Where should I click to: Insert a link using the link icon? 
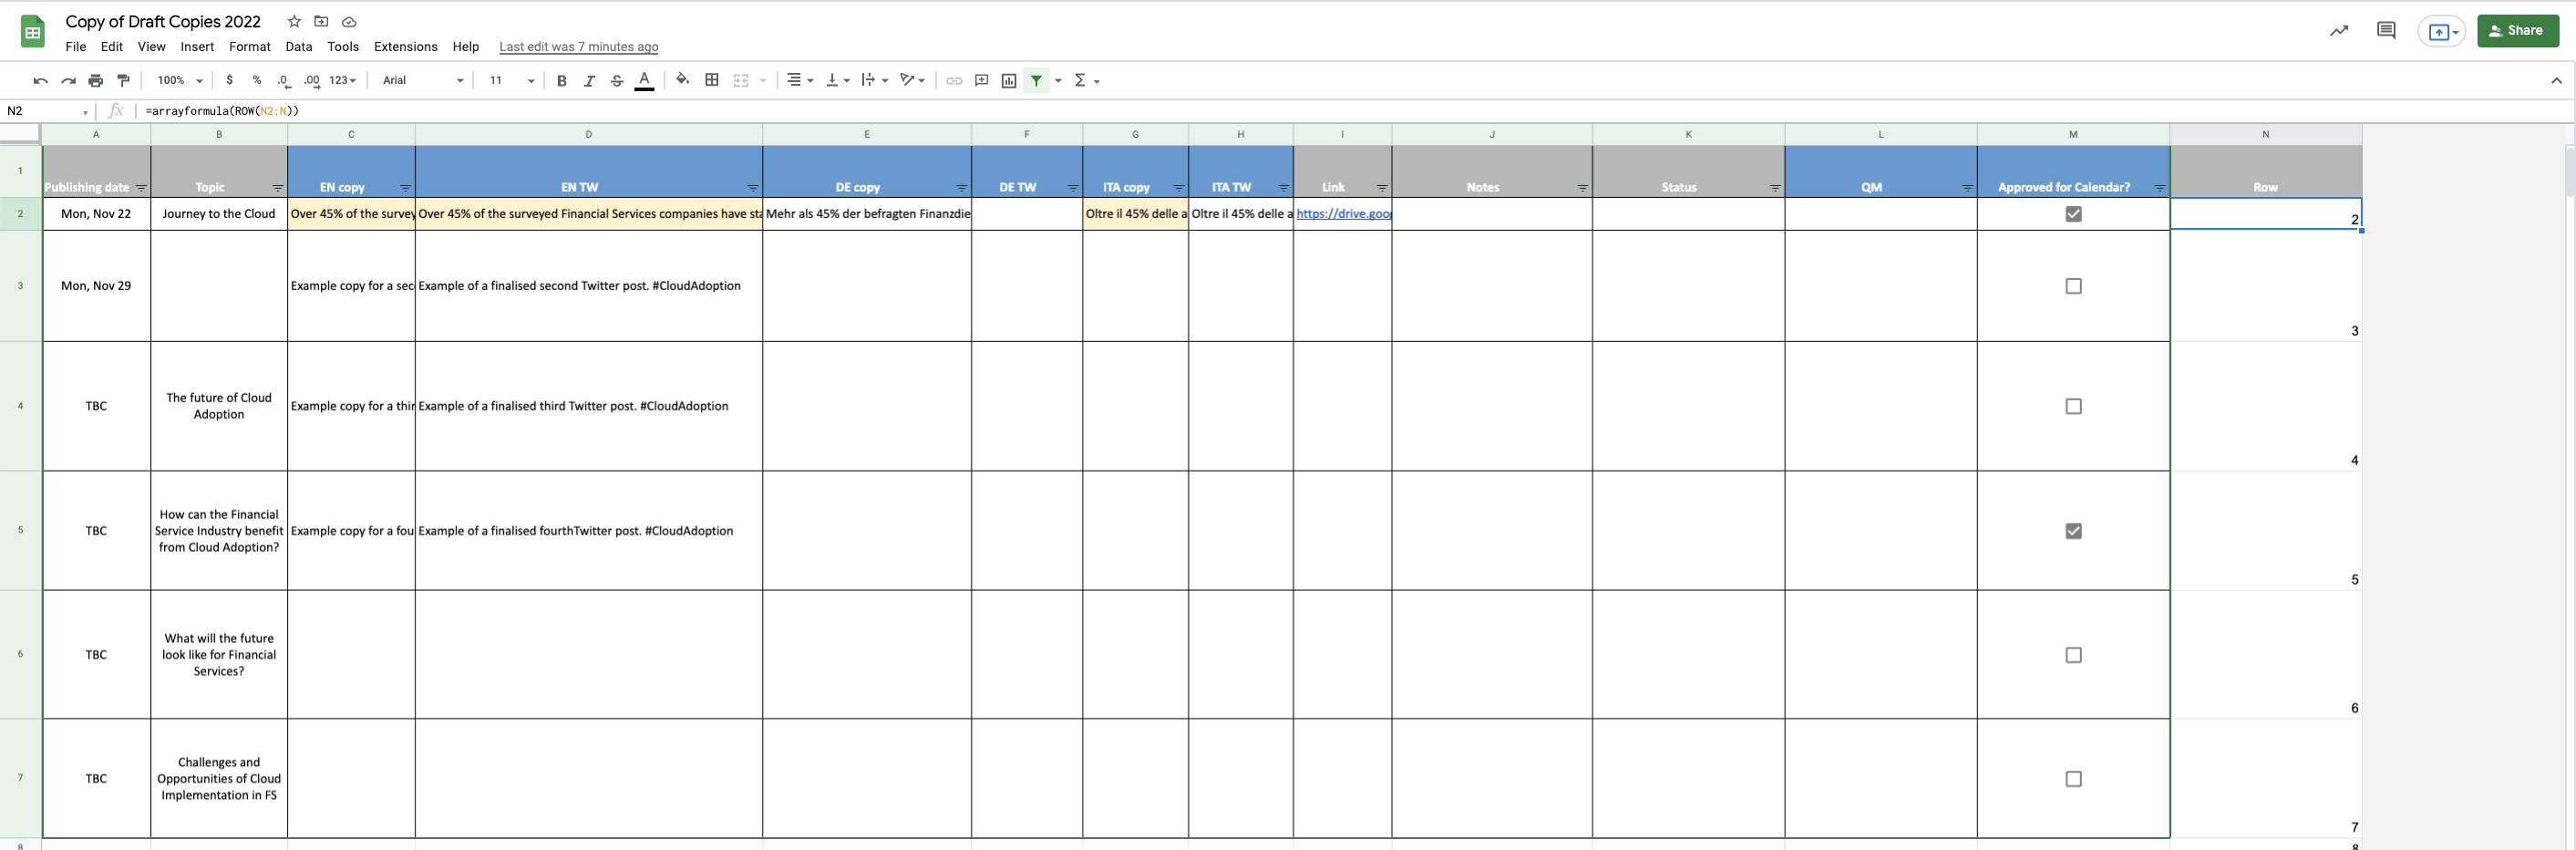point(954,81)
